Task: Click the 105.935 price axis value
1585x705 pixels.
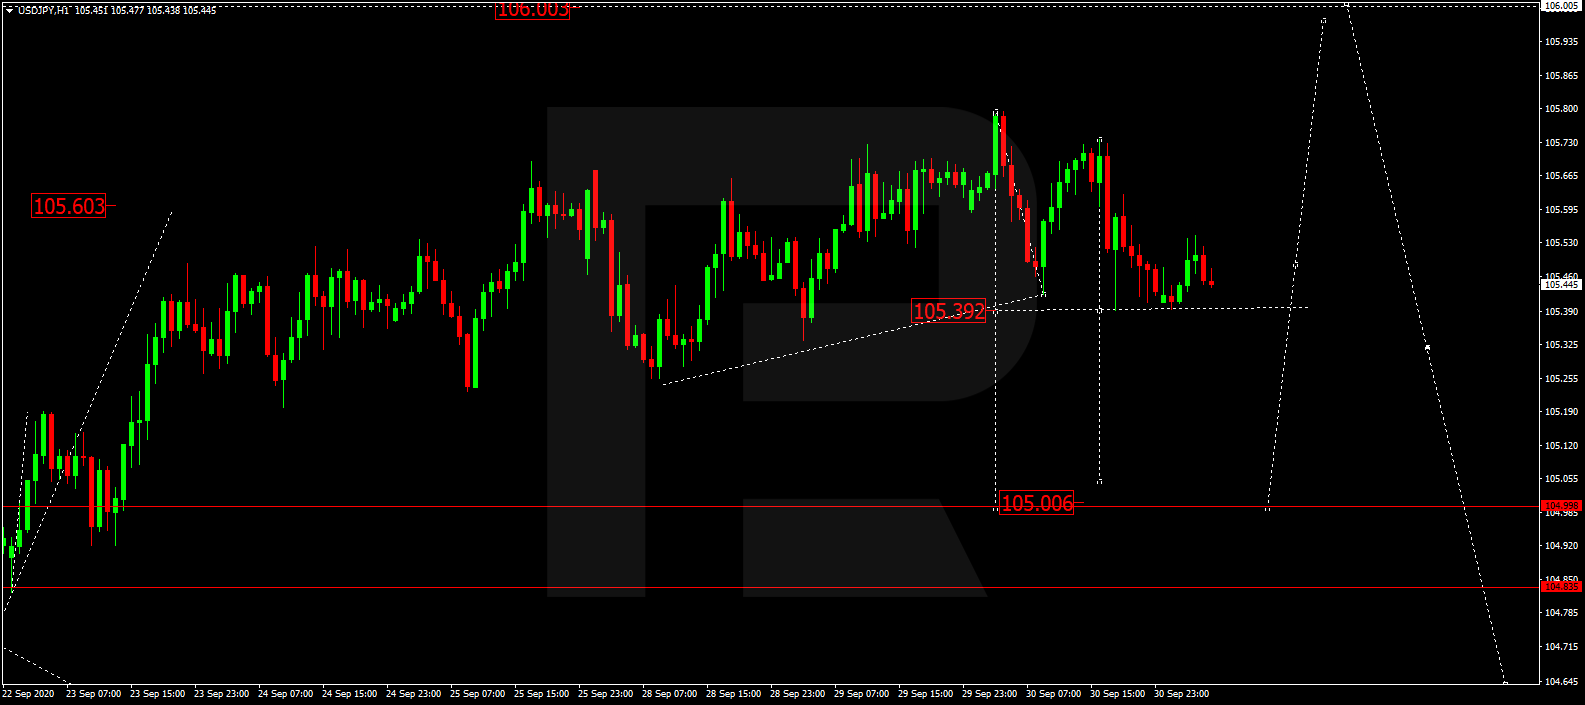Action: (1561, 42)
